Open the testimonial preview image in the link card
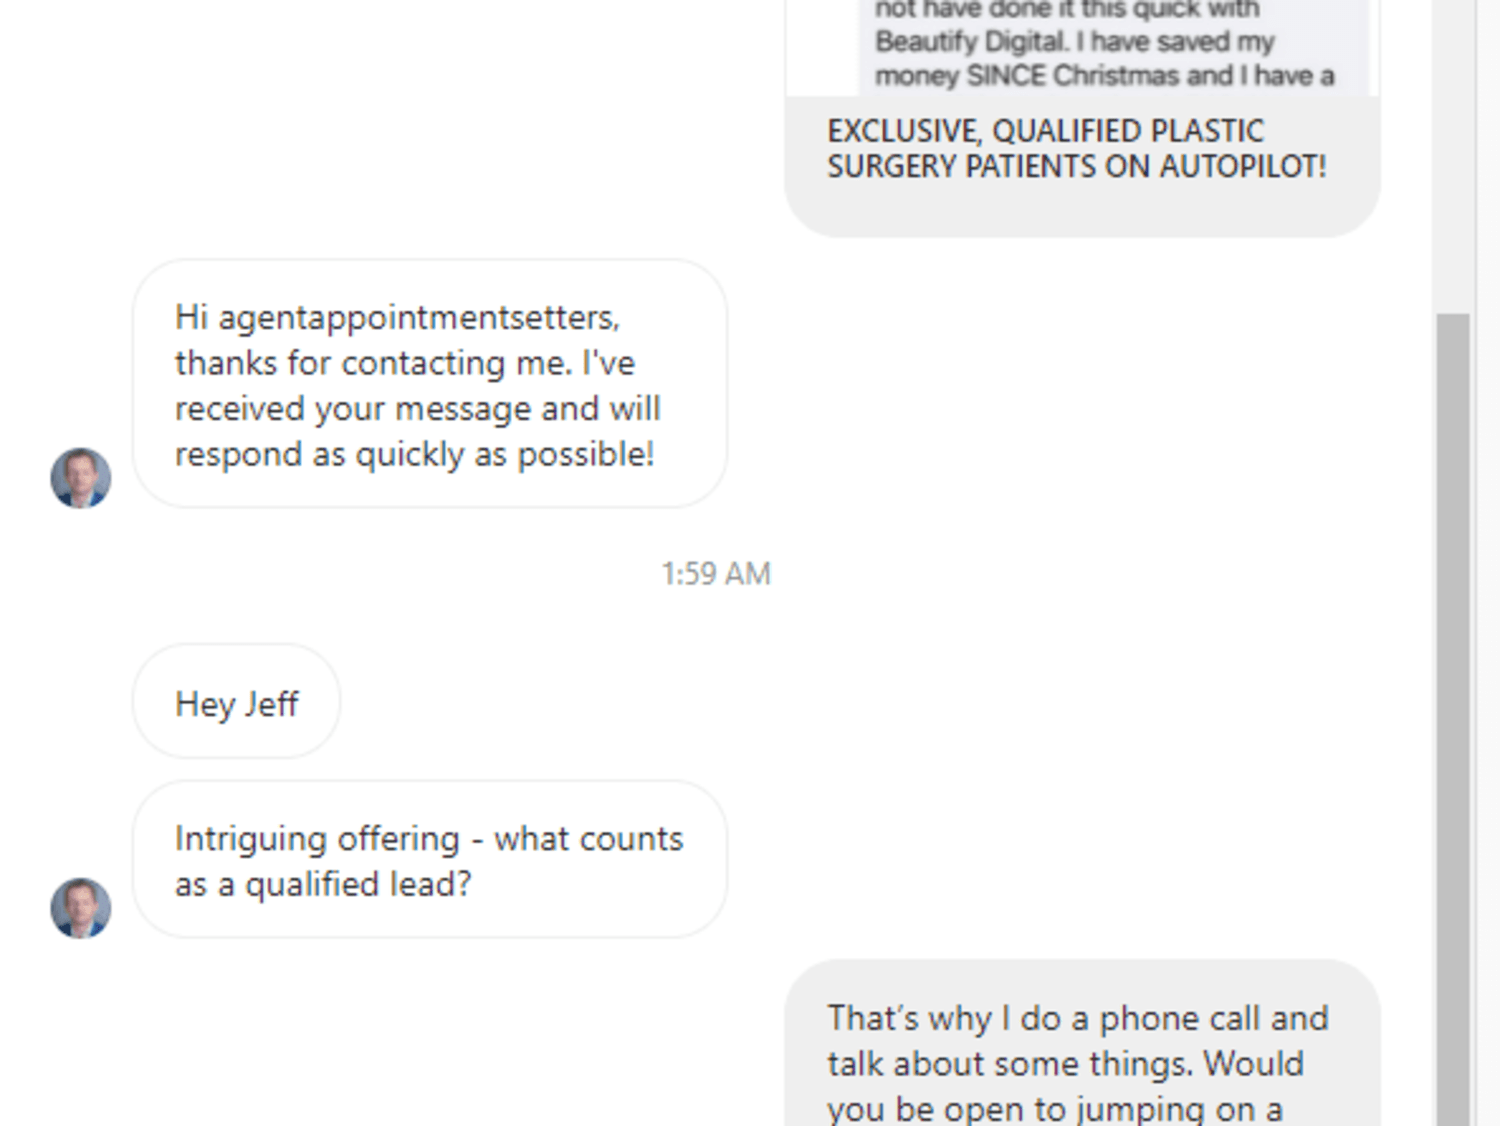This screenshot has height=1126, width=1500. pyautogui.click(x=1117, y=47)
